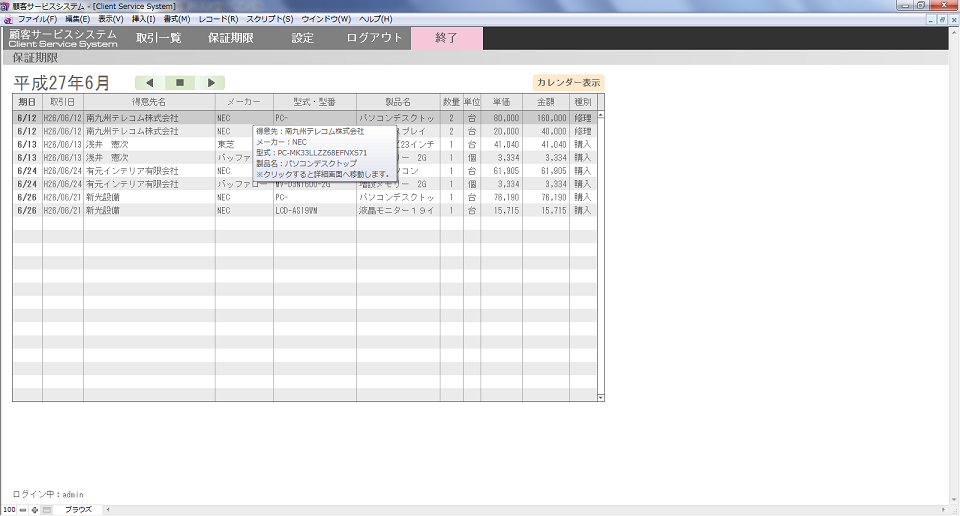Click the list scrollbar down arrow
This screenshot has width=960, height=516.
pyautogui.click(x=601, y=397)
